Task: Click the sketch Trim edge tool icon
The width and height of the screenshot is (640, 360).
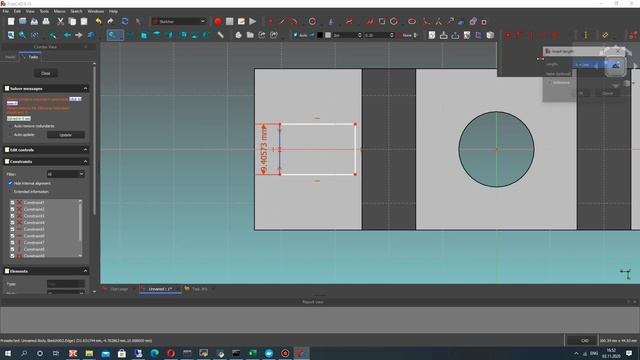Action: pyautogui.click(x=438, y=21)
